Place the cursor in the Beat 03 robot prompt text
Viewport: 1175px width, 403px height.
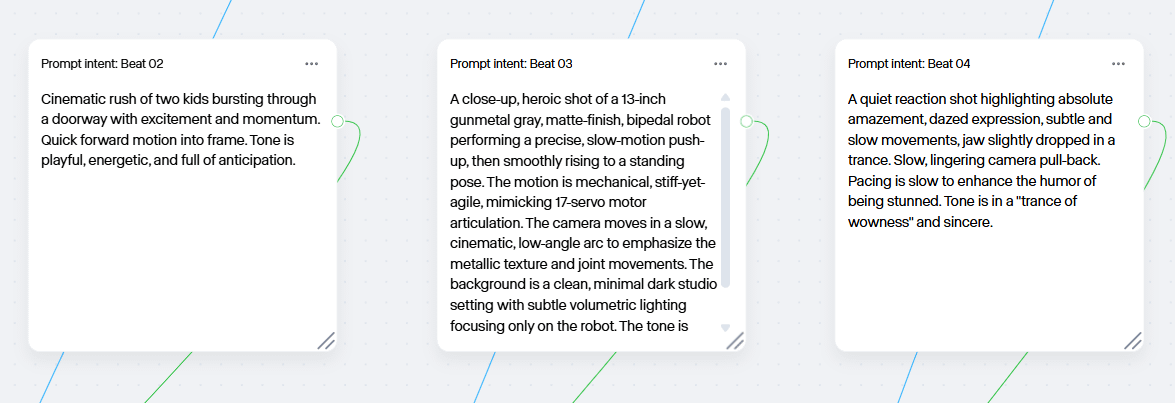[x=582, y=213]
